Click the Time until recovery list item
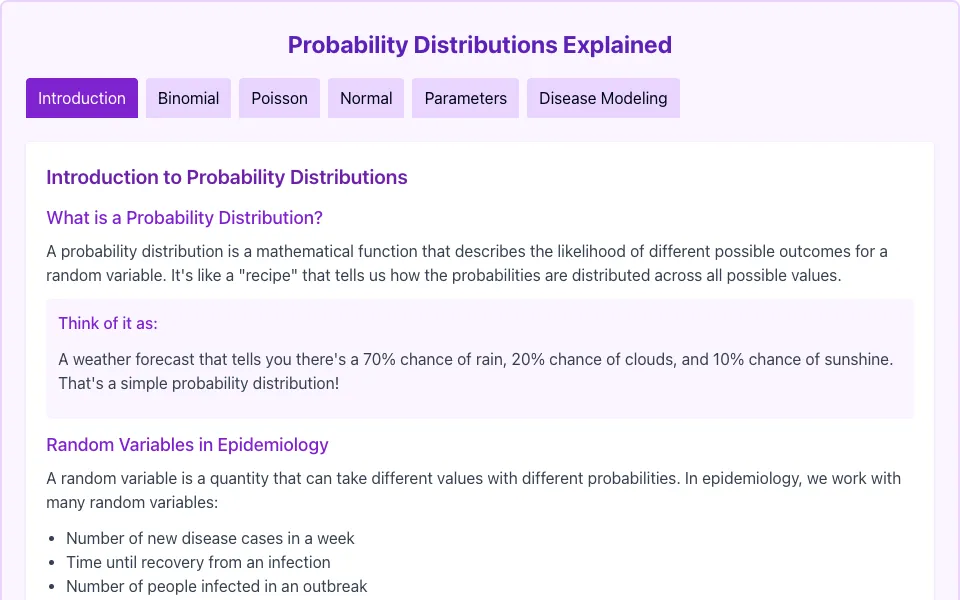Viewport: 960px width, 600px height. pyautogui.click(x=198, y=562)
